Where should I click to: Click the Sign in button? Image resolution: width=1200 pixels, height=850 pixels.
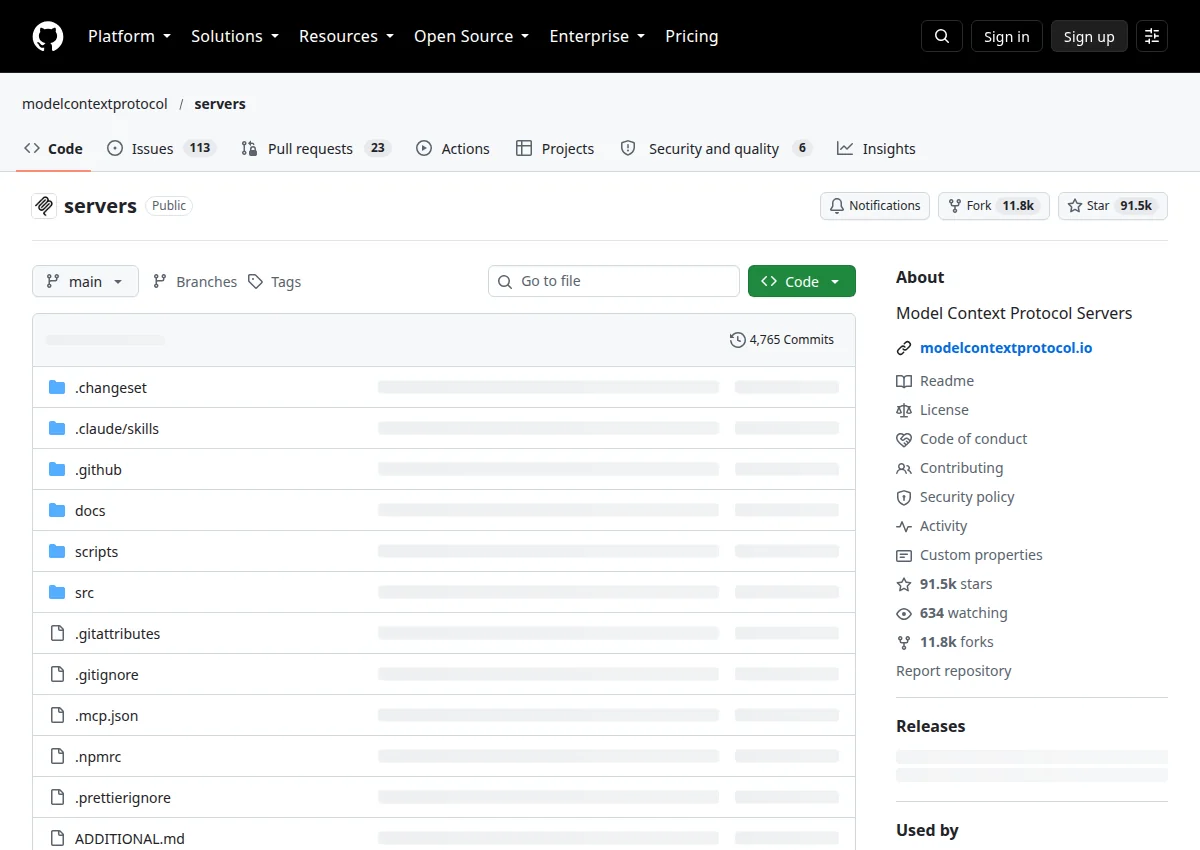click(1007, 36)
